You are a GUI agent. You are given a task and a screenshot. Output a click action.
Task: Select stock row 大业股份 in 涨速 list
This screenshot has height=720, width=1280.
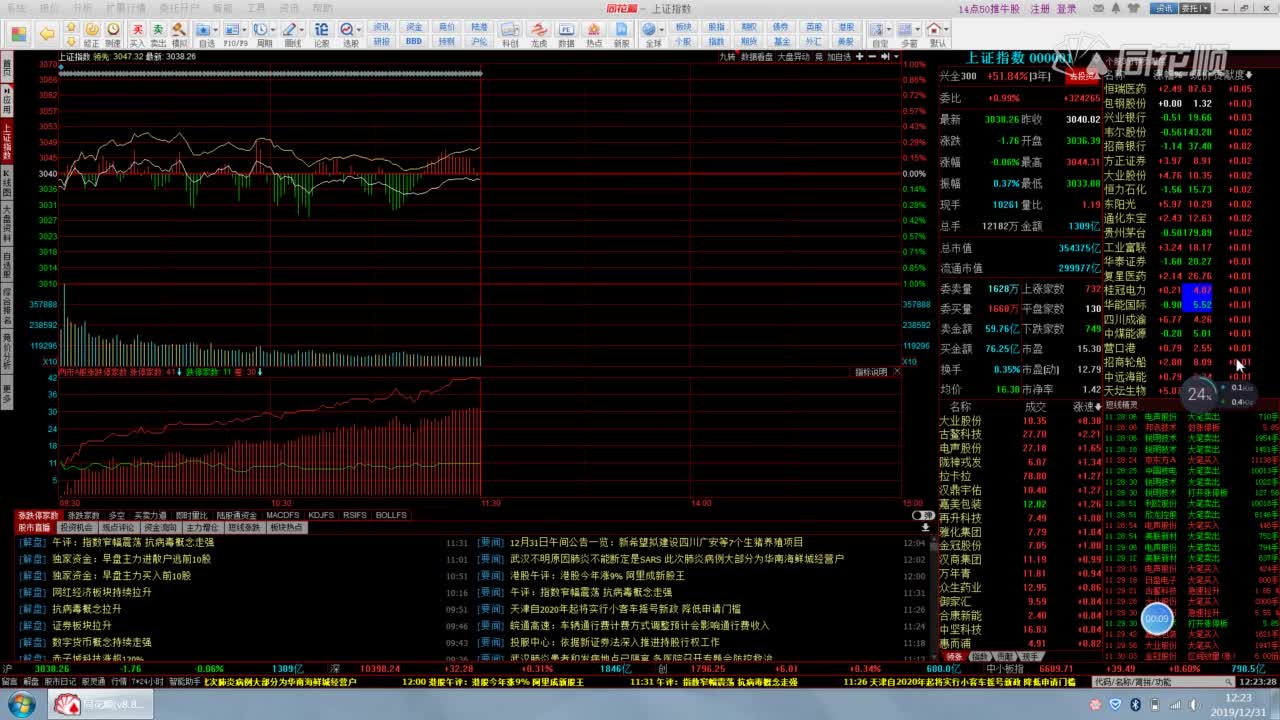click(1020, 421)
